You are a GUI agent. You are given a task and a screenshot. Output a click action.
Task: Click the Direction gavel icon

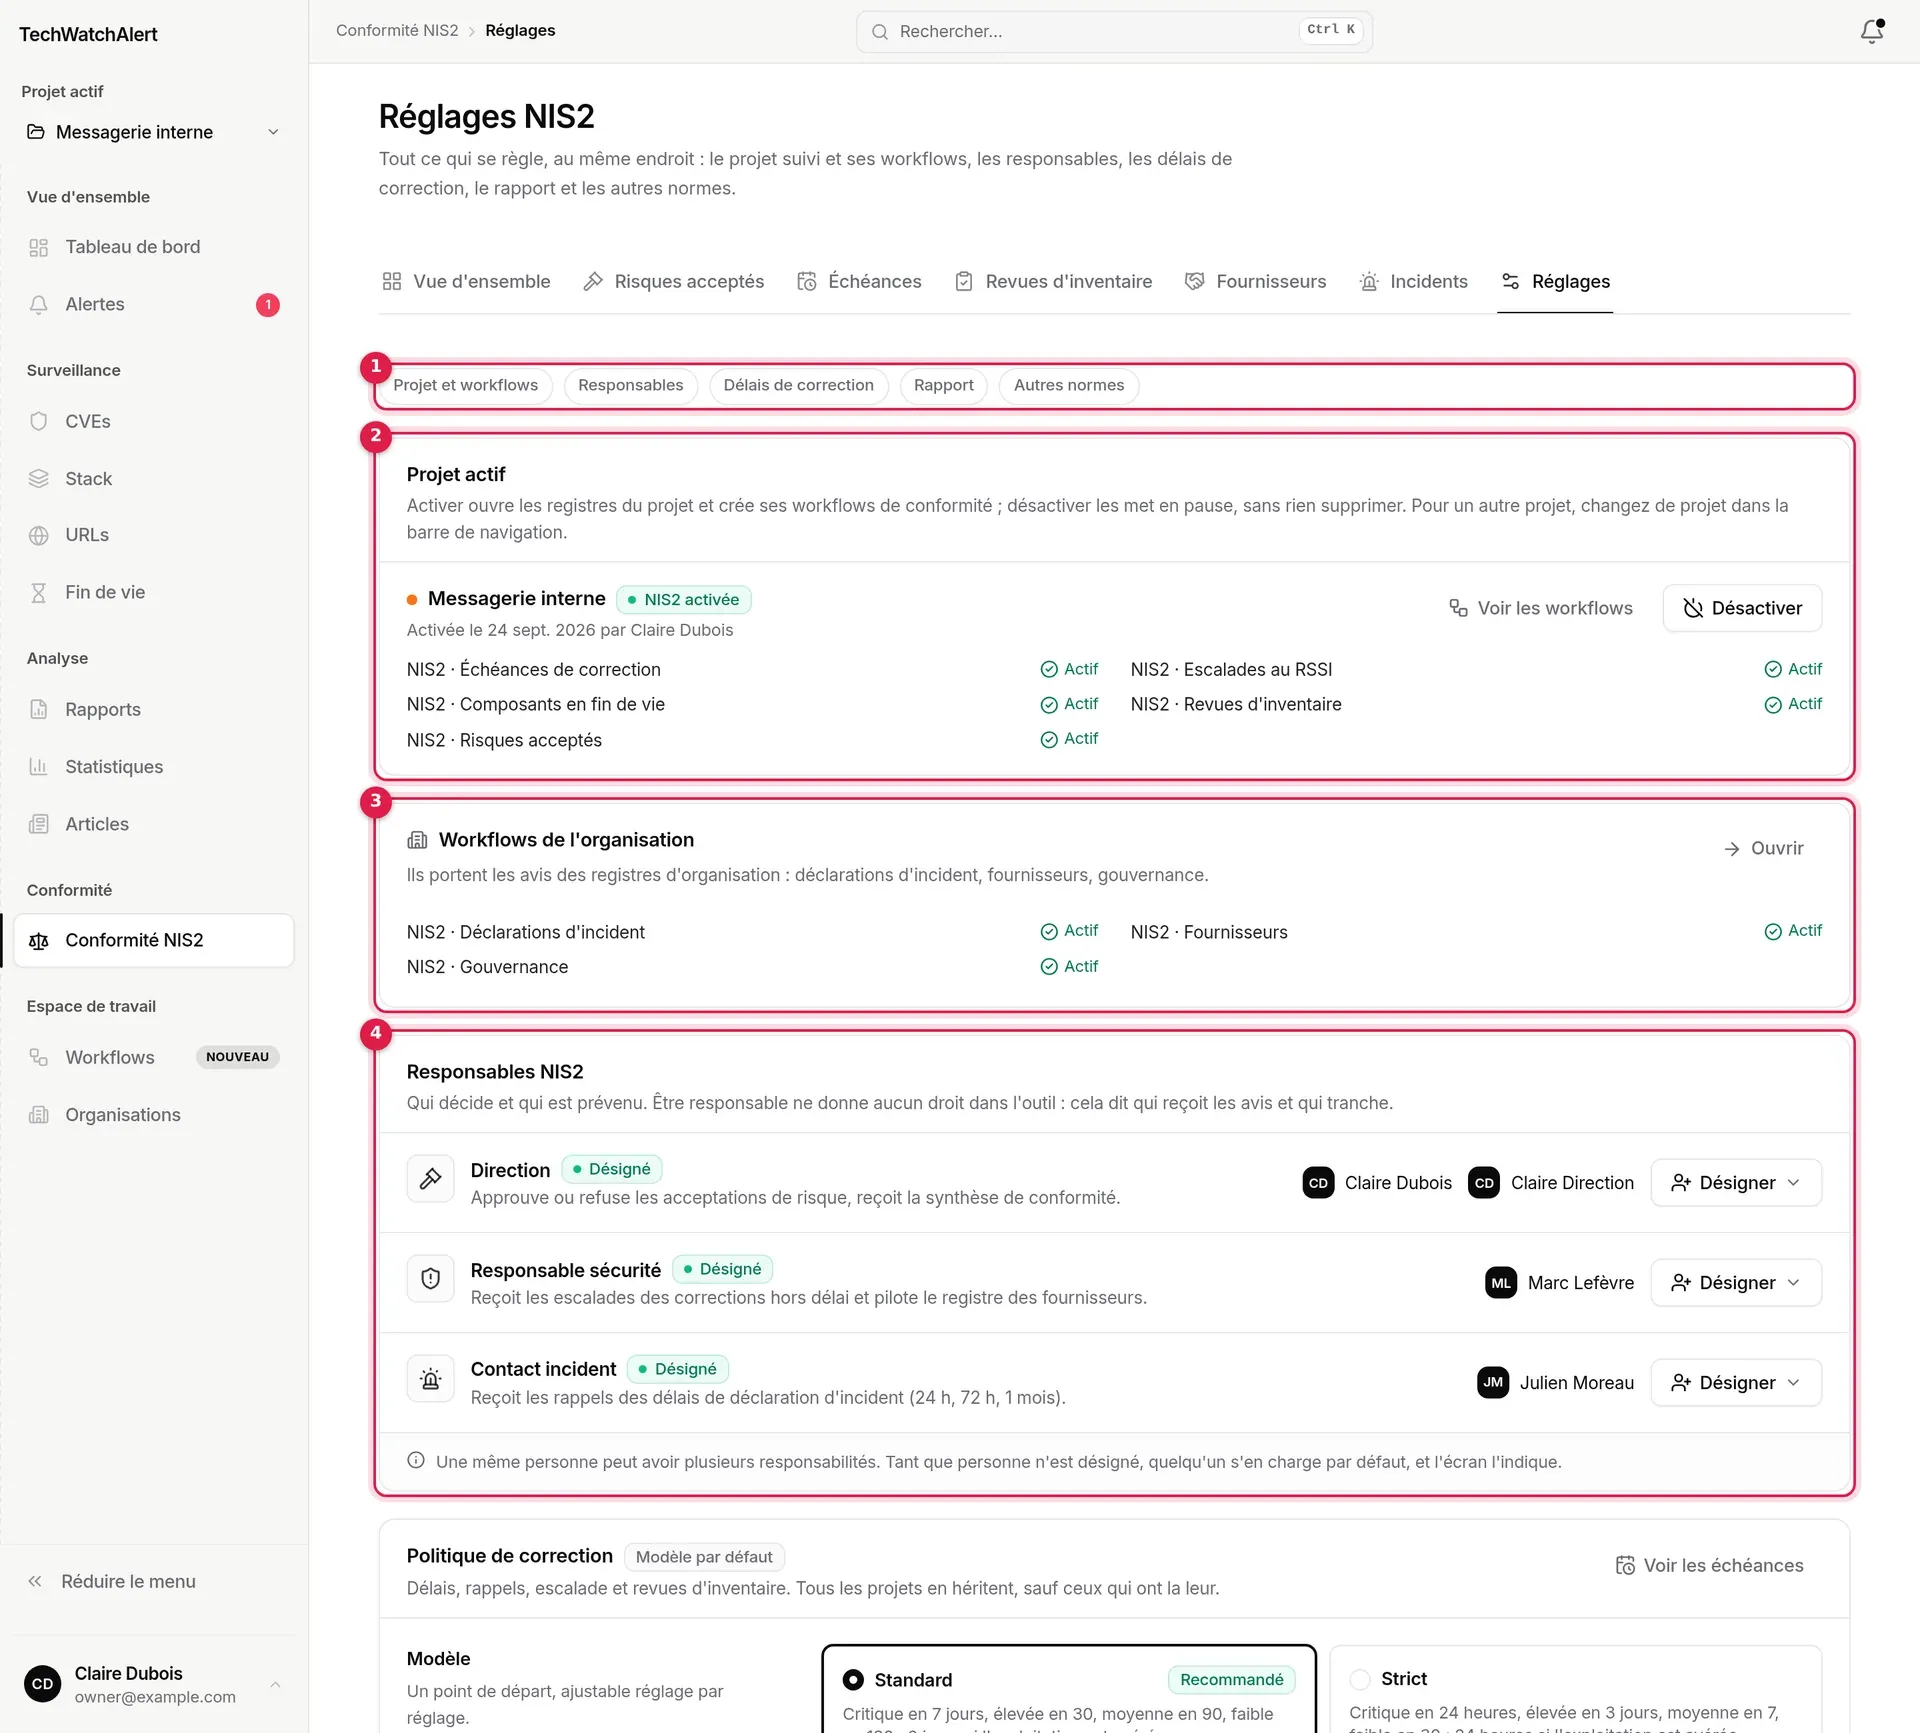click(431, 1179)
